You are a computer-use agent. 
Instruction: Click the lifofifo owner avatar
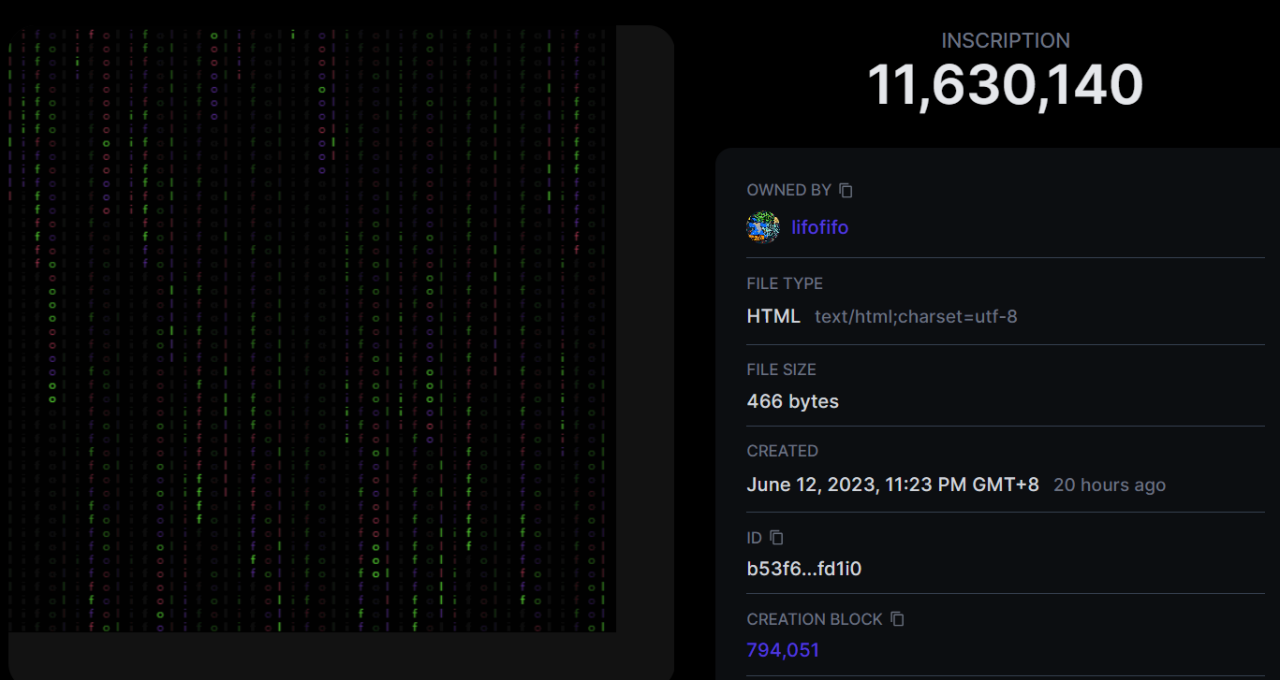(763, 227)
